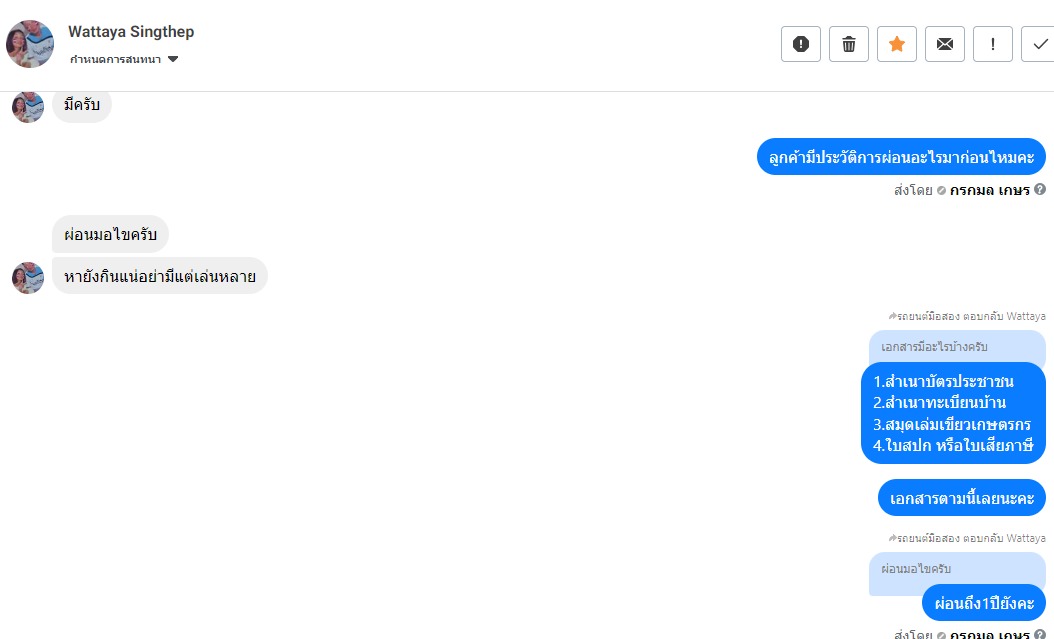Delete conversation using the trash icon

pos(849,44)
